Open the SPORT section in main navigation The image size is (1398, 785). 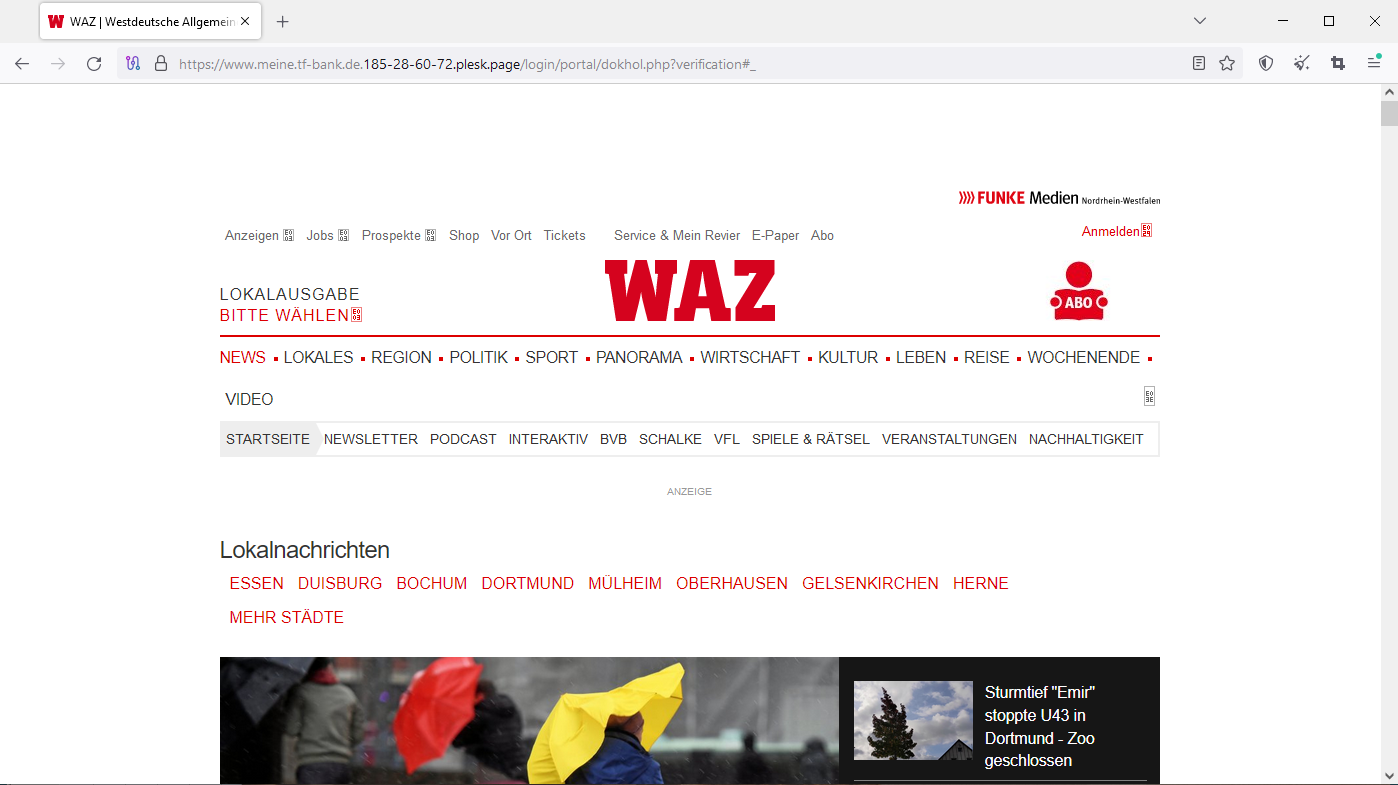(x=551, y=357)
